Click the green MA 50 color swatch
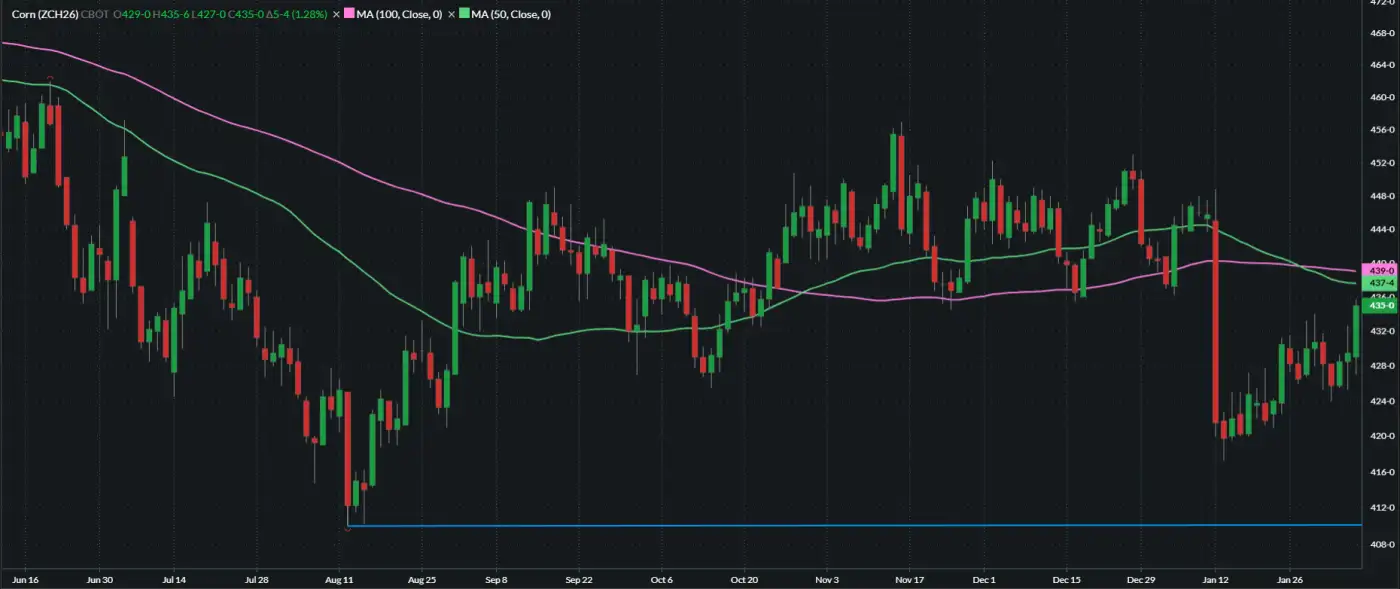Image resolution: width=1400 pixels, height=589 pixels. pos(465,15)
